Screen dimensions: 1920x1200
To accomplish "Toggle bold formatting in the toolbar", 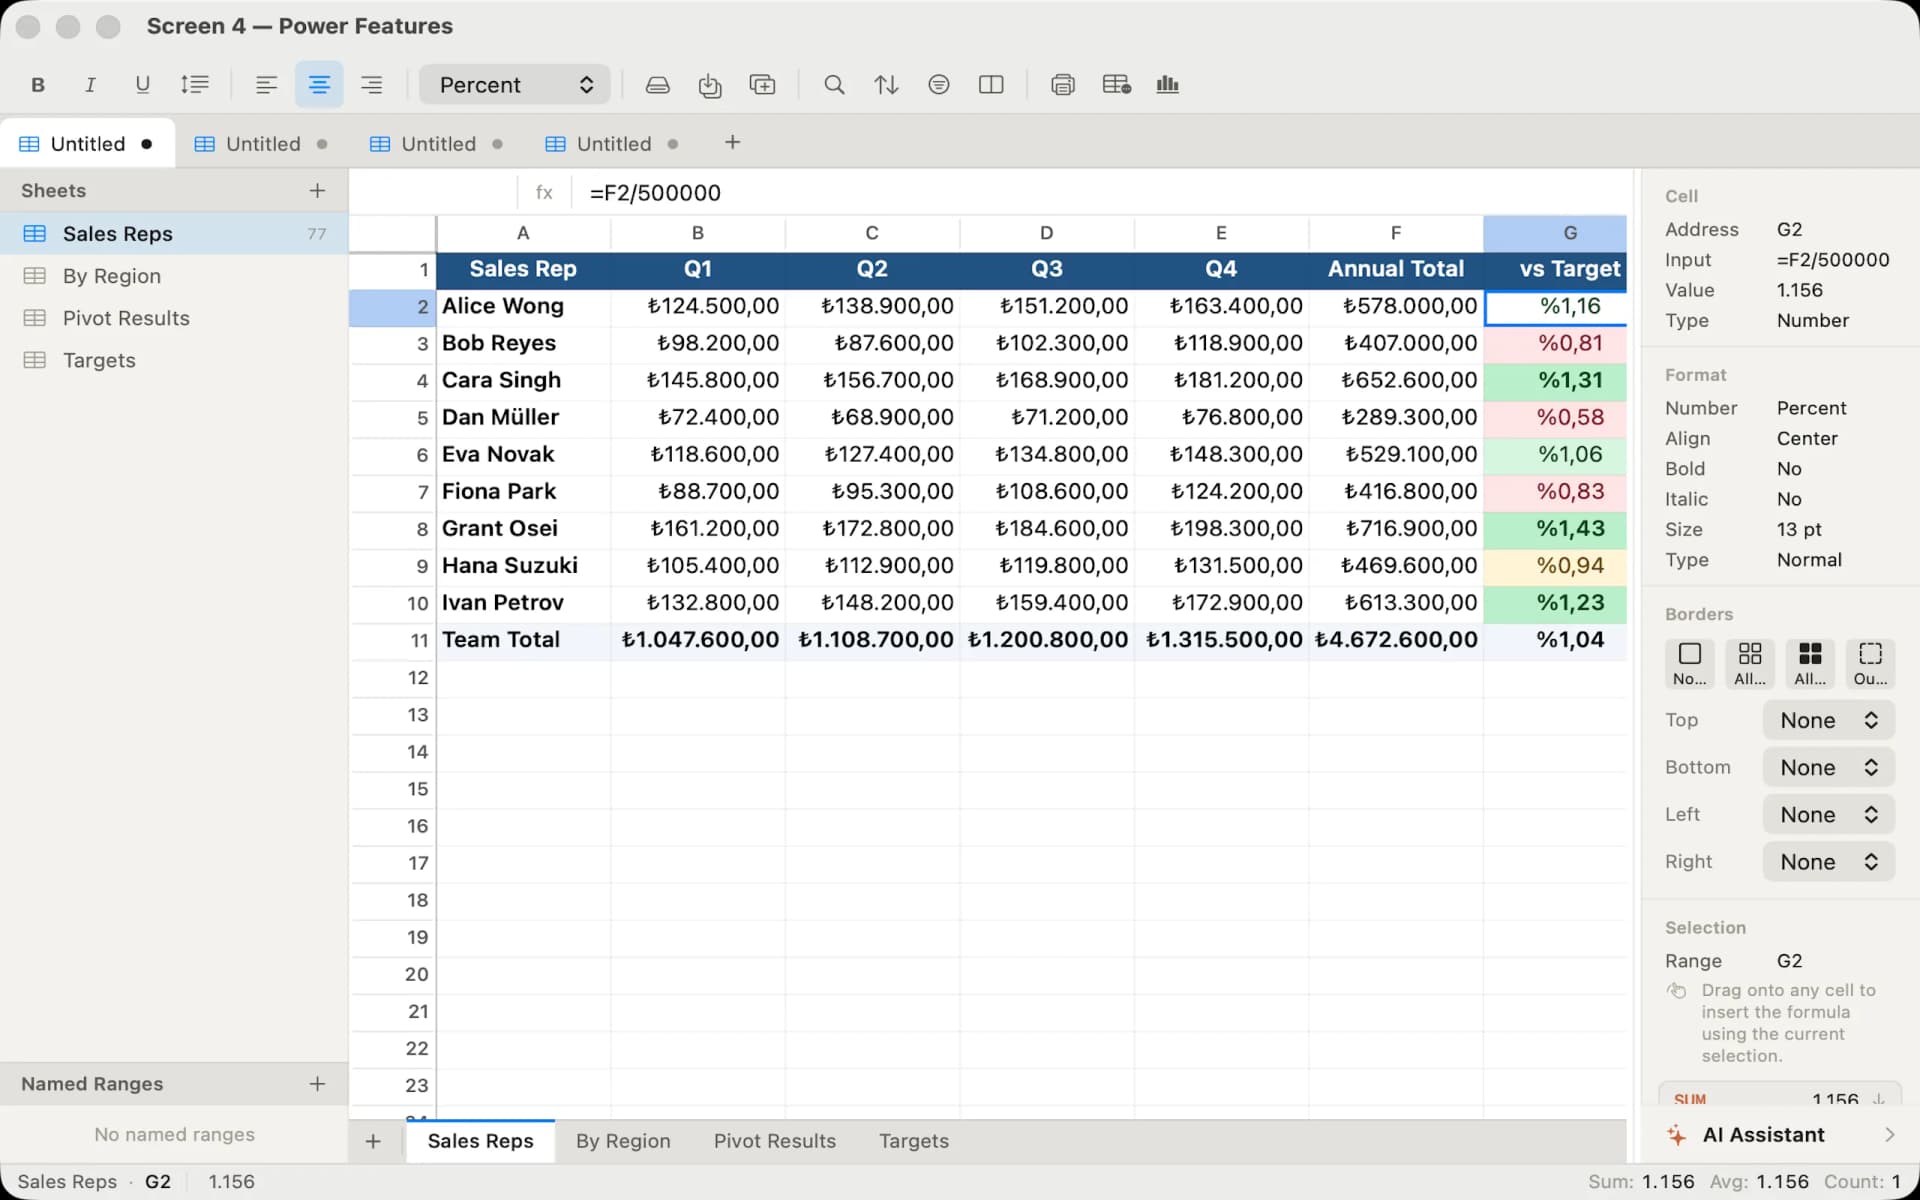I will pyautogui.click(x=38, y=85).
